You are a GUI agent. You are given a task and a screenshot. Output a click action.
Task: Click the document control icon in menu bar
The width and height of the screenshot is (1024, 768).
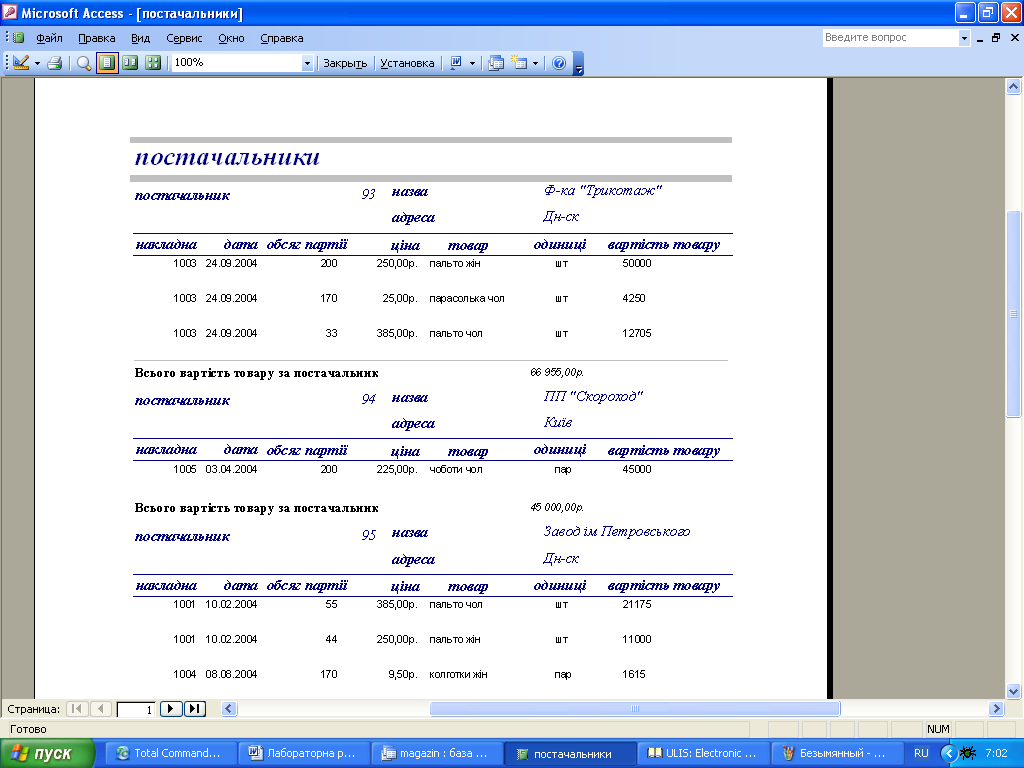coord(18,37)
